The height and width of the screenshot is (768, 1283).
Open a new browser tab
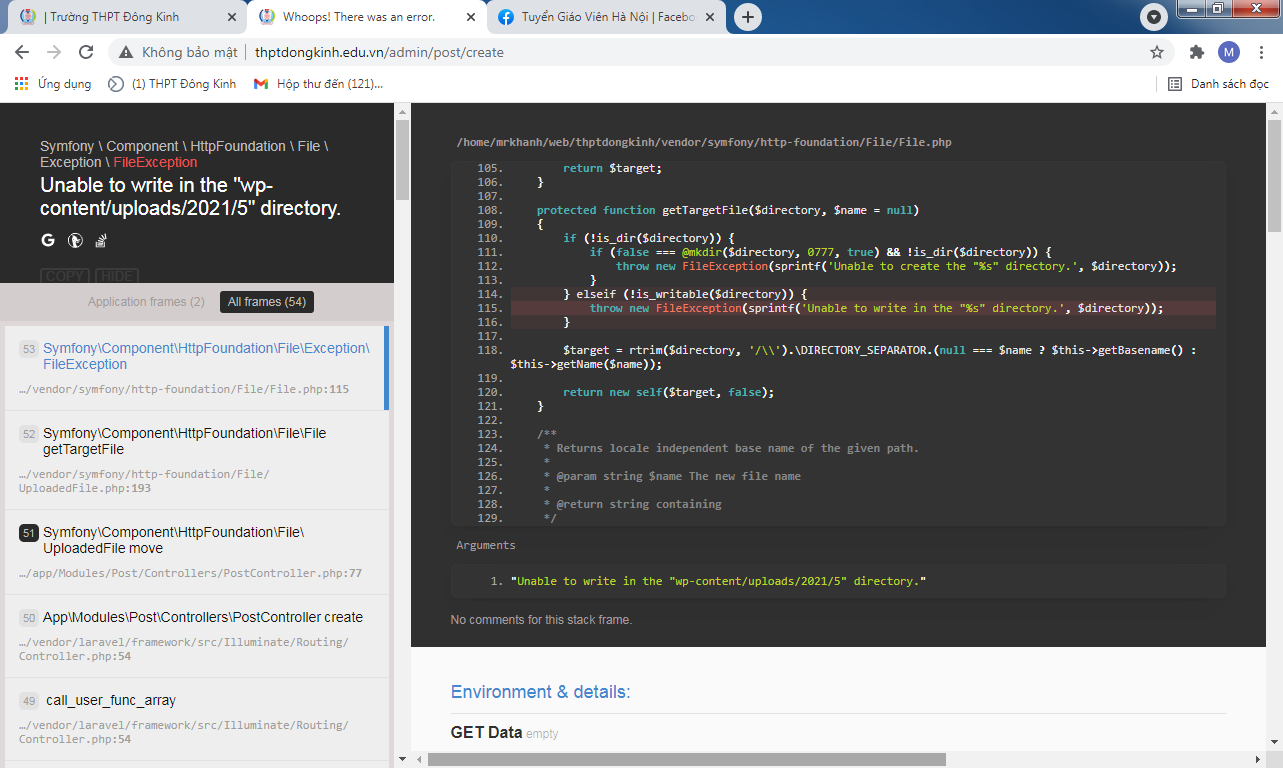[x=747, y=17]
